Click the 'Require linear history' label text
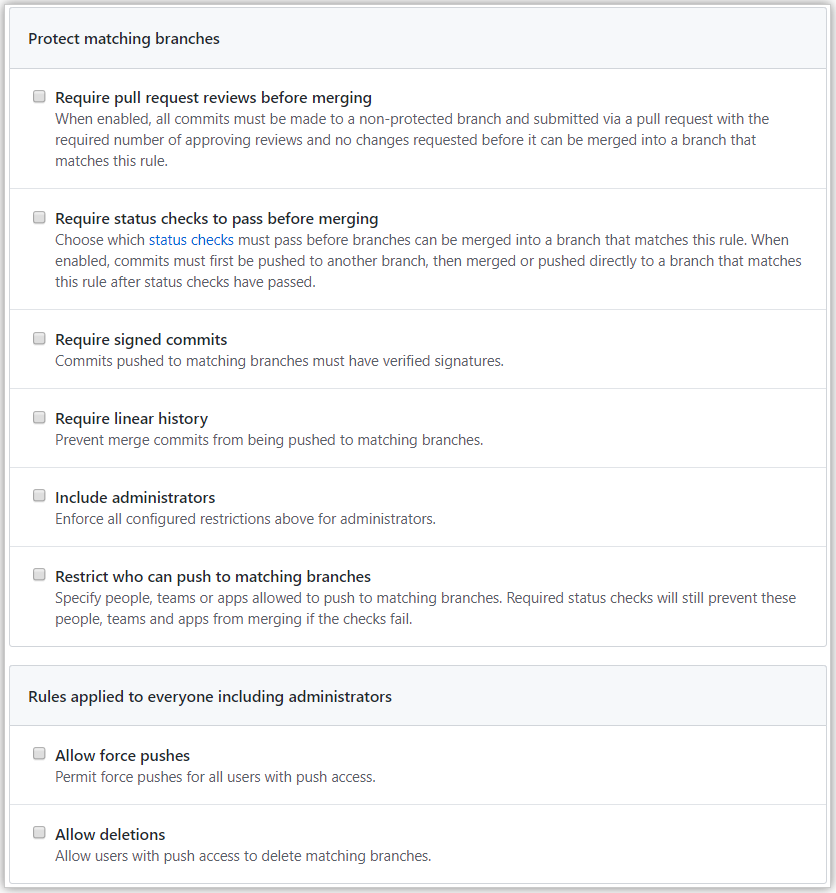Screen dimensions: 836x893 coord(132,419)
